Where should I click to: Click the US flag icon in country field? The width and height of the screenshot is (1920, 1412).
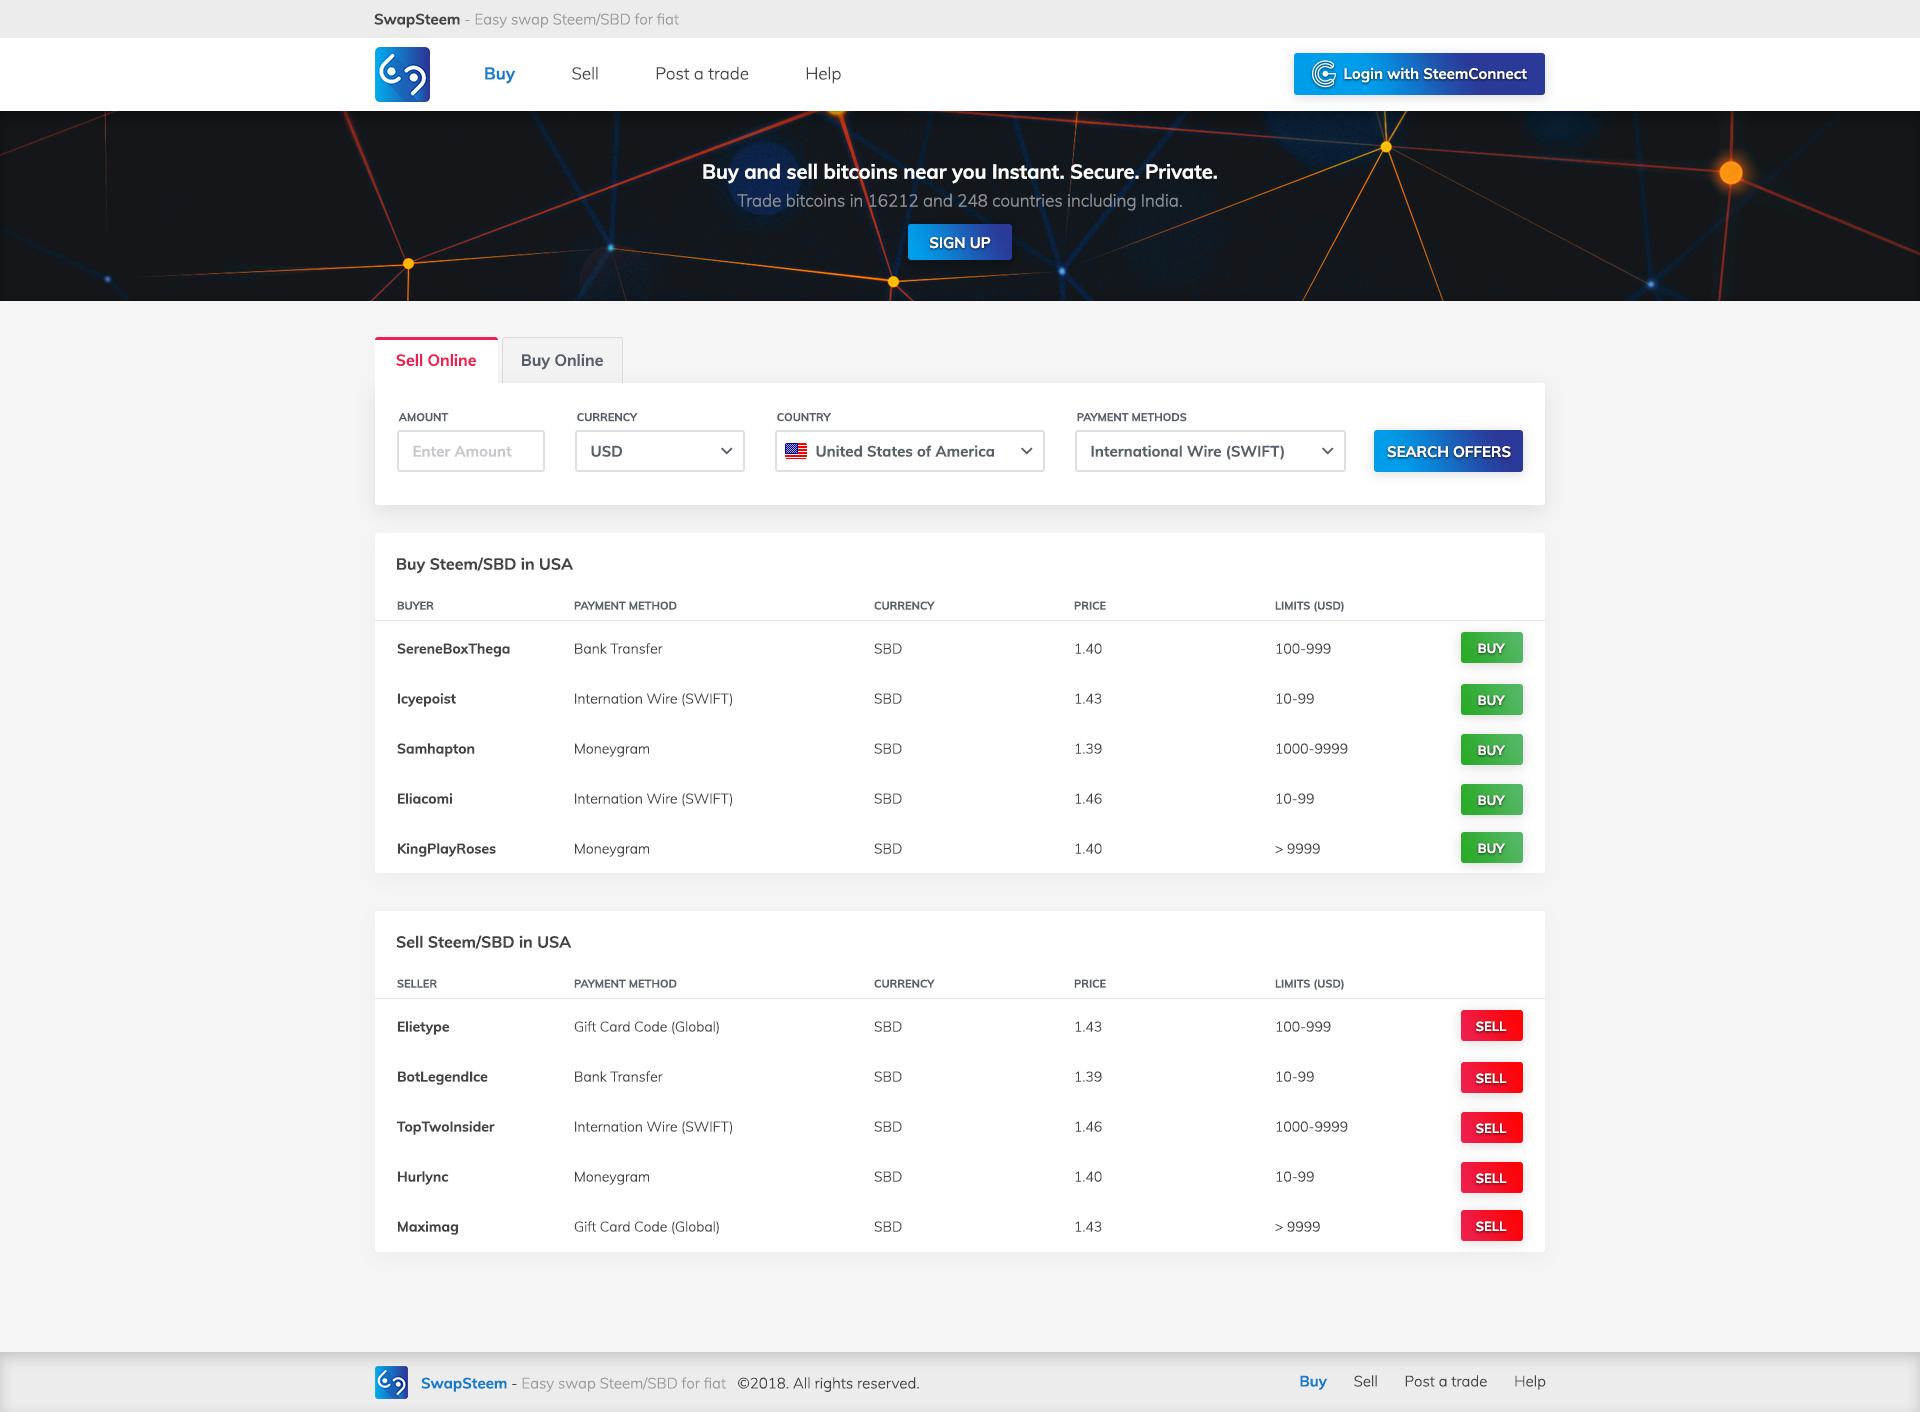coord(796,451)
